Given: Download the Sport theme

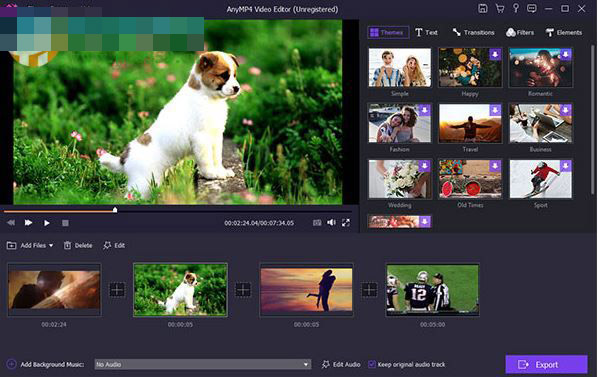Looking at the screenshot, I should tap(566, 166).
